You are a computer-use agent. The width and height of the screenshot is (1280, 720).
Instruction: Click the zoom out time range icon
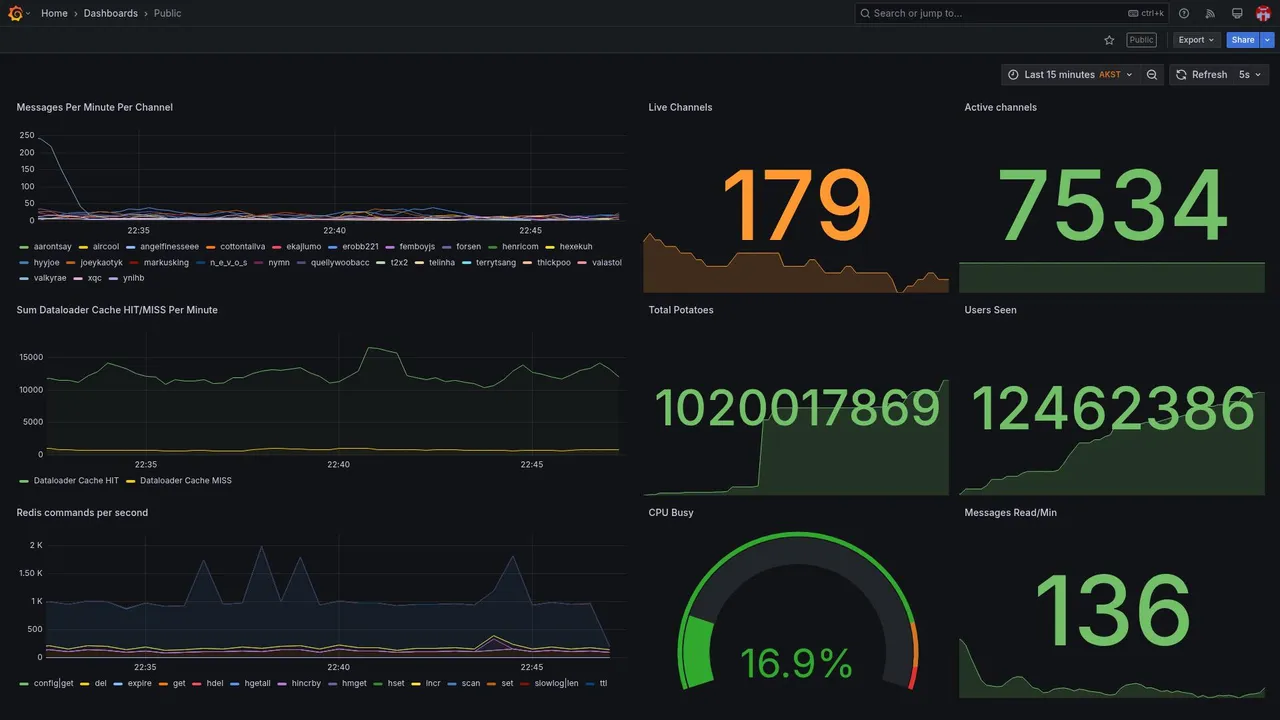[x=1152, y=75]
